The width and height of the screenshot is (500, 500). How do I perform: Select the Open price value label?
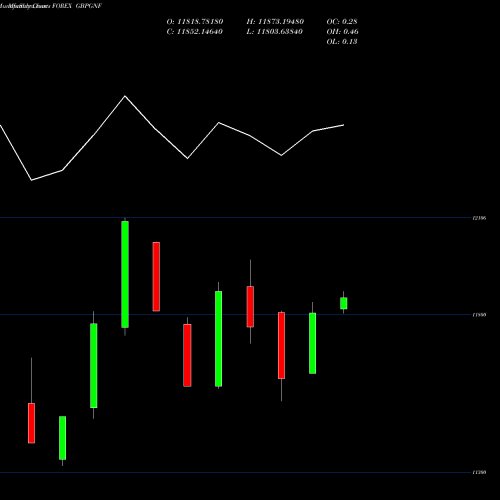tap(195, 22)
